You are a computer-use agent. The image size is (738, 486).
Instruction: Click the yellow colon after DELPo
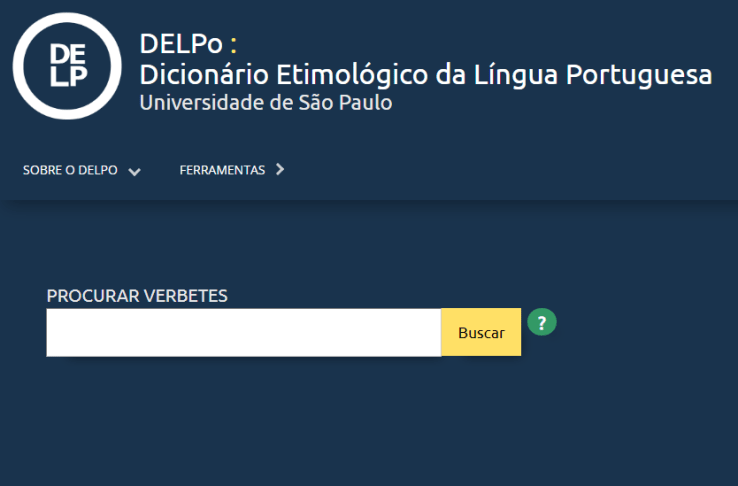point(232,44)
